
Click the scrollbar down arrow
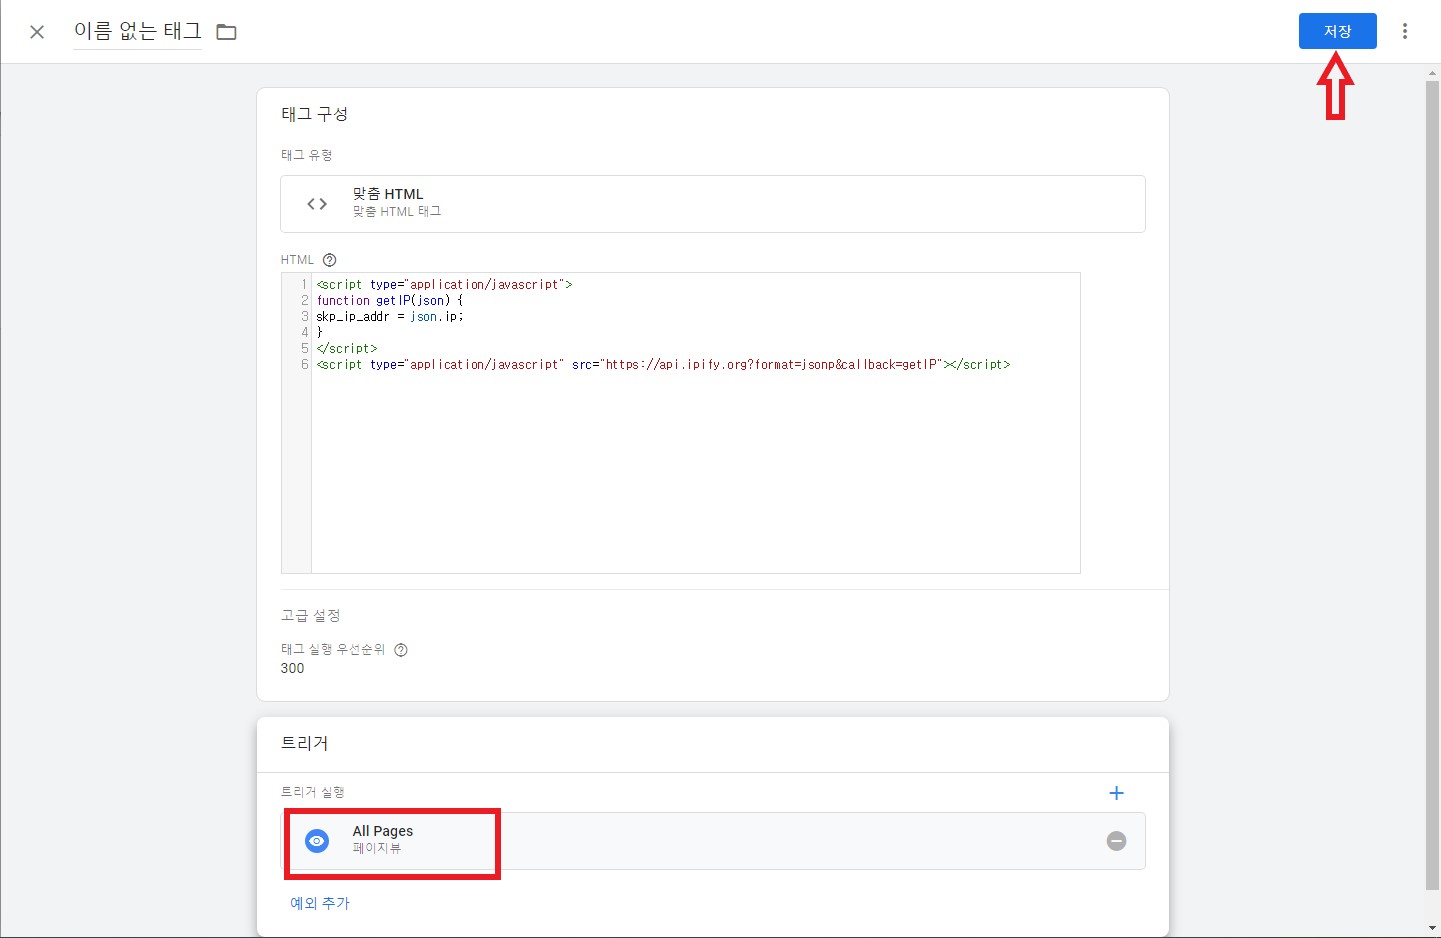pos(1432,929)
